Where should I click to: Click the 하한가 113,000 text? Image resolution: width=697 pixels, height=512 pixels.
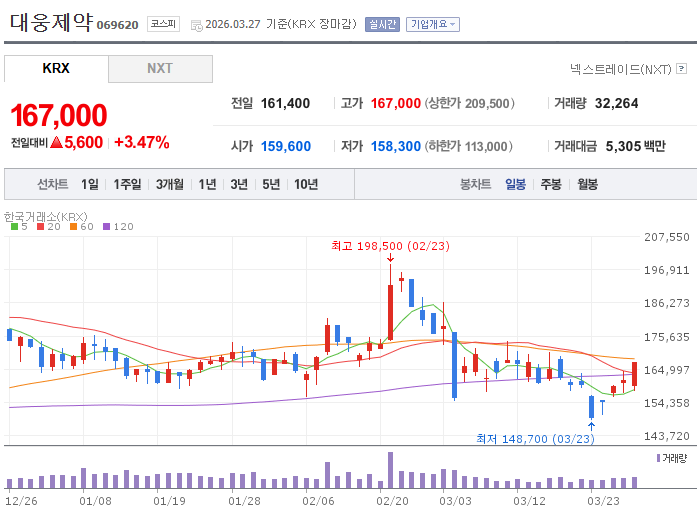(x=469, y=146)
